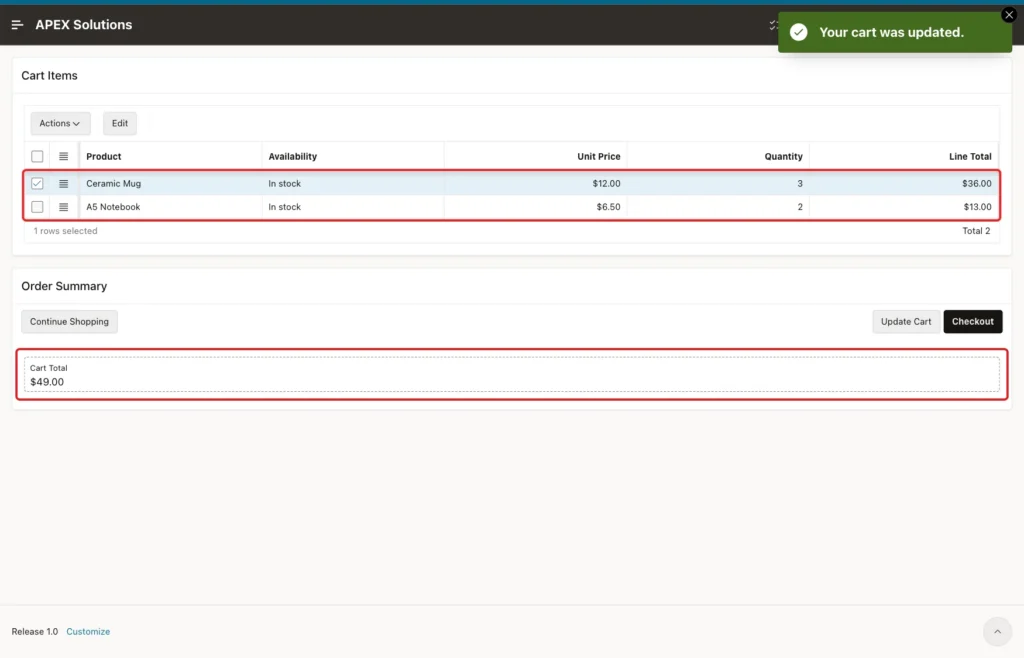Viewport: 1024px width, 658px height.
Task: Click the $36.00 line total cell
Action: pyautogui.click(x=904, y=184)
